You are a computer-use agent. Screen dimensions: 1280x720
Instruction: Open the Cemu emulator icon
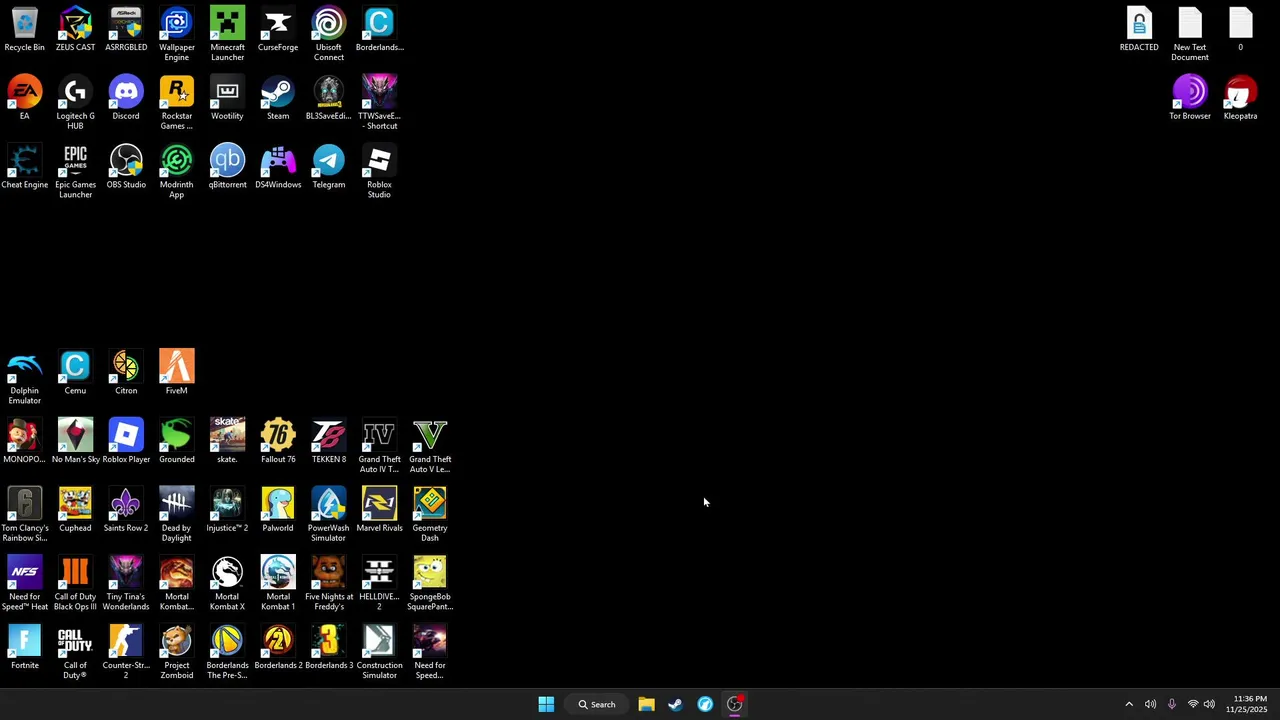click(75, 373)
